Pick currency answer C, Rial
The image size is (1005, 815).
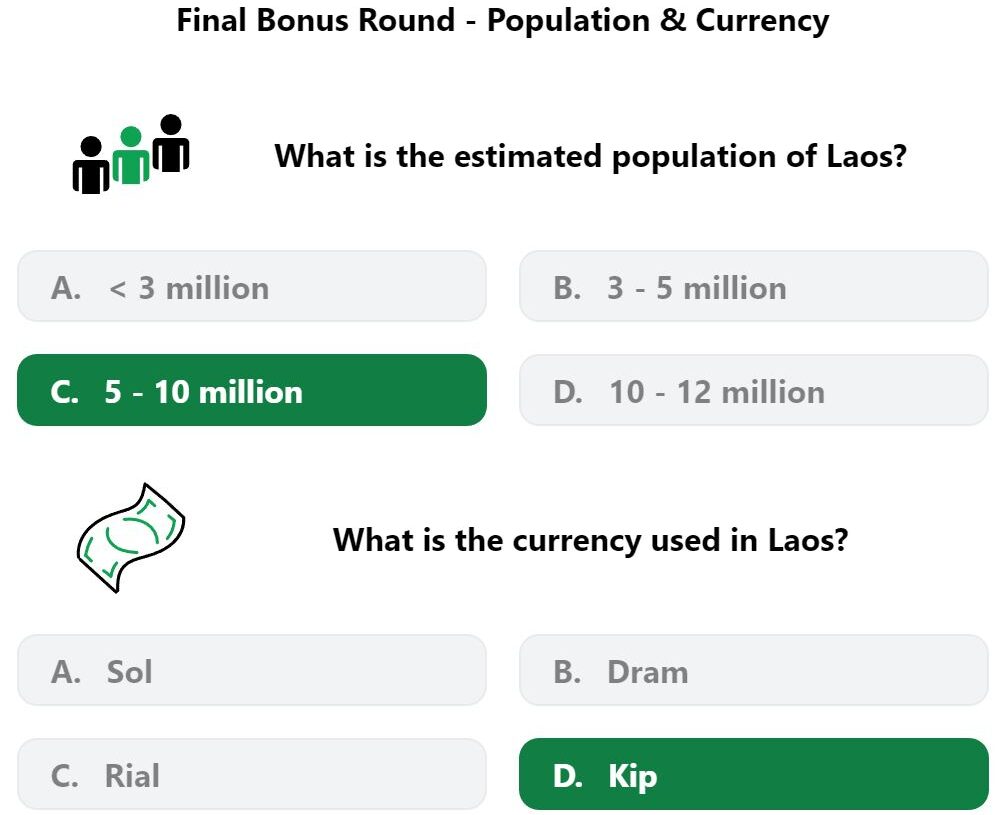(252, 774)
